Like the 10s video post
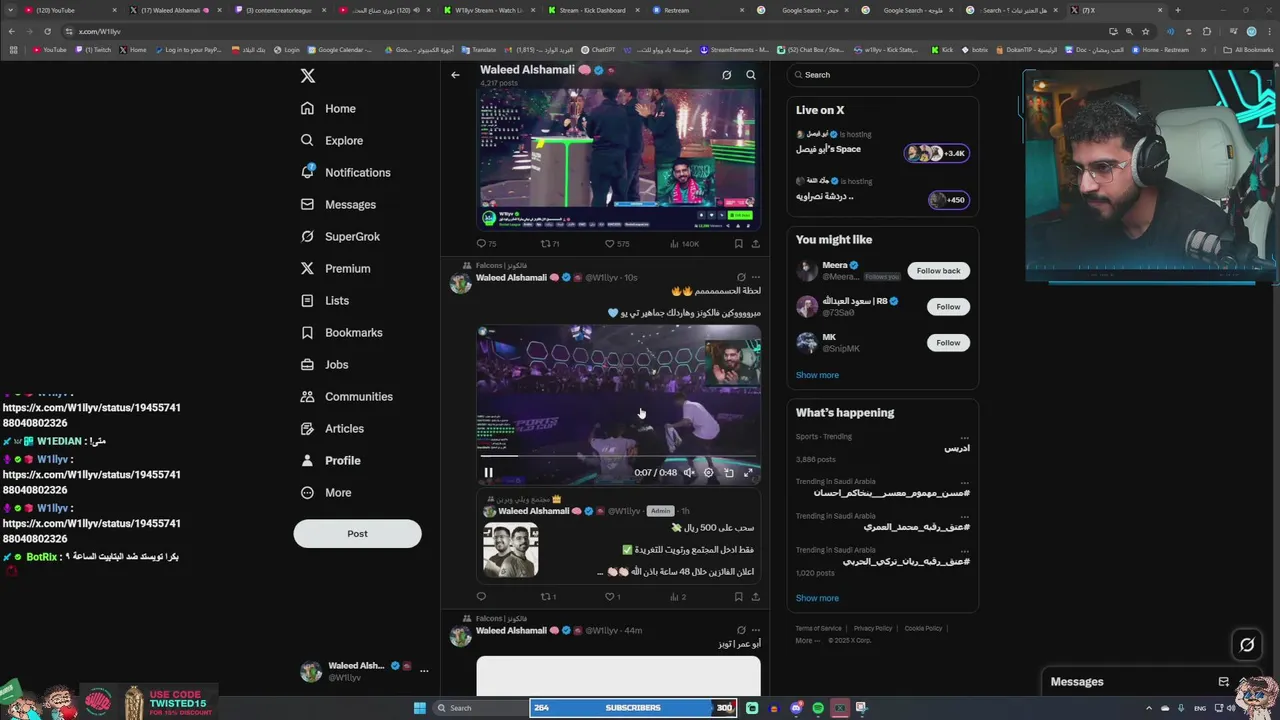1280x720 pixels. pyautogui.click(x=613, y=597)
